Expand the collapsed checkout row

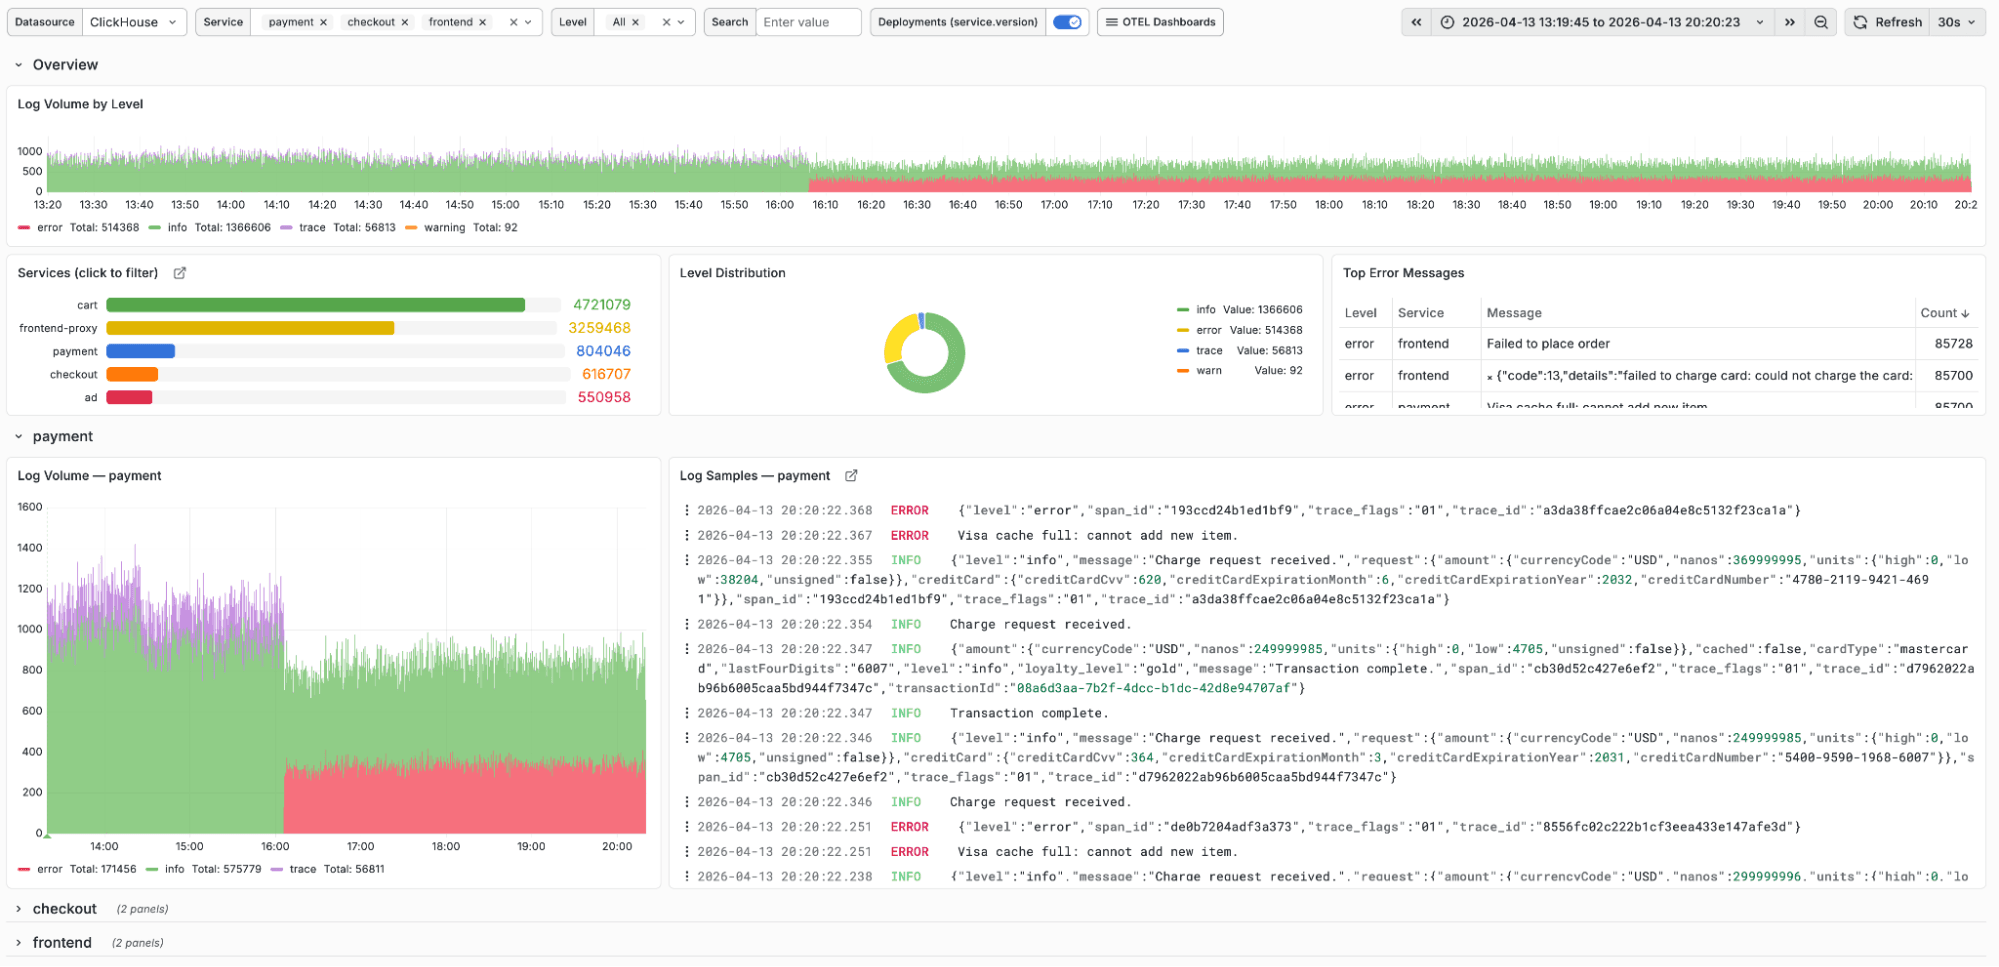pyautogui.click(x=64, y=909)
